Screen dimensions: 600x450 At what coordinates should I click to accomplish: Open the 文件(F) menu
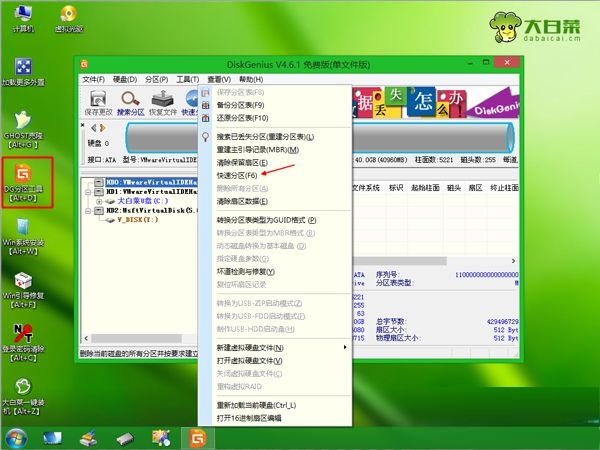pyautogui.click(x=93, y=79)
